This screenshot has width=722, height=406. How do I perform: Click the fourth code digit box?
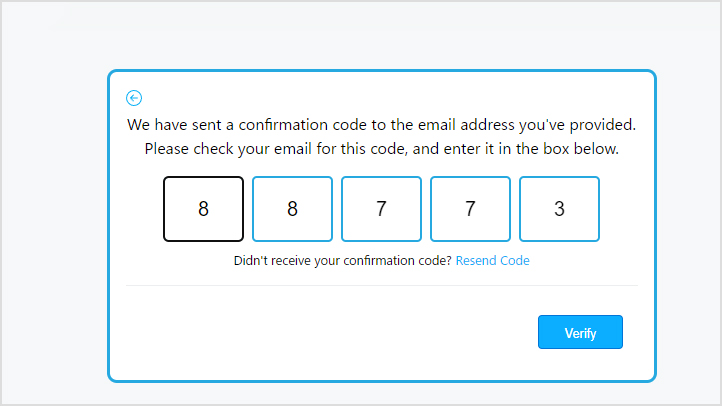point(470,209)
